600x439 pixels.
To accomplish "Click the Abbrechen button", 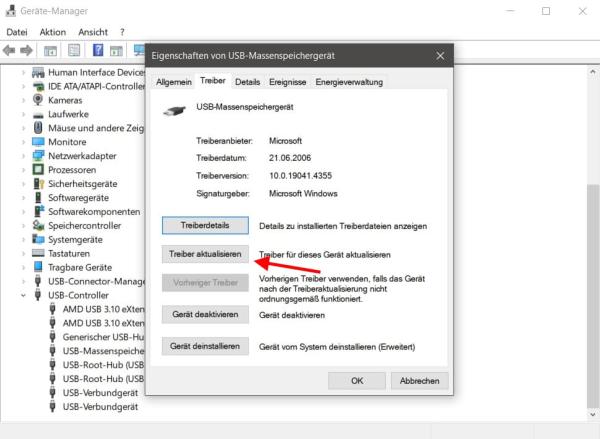I will (419, 380).
